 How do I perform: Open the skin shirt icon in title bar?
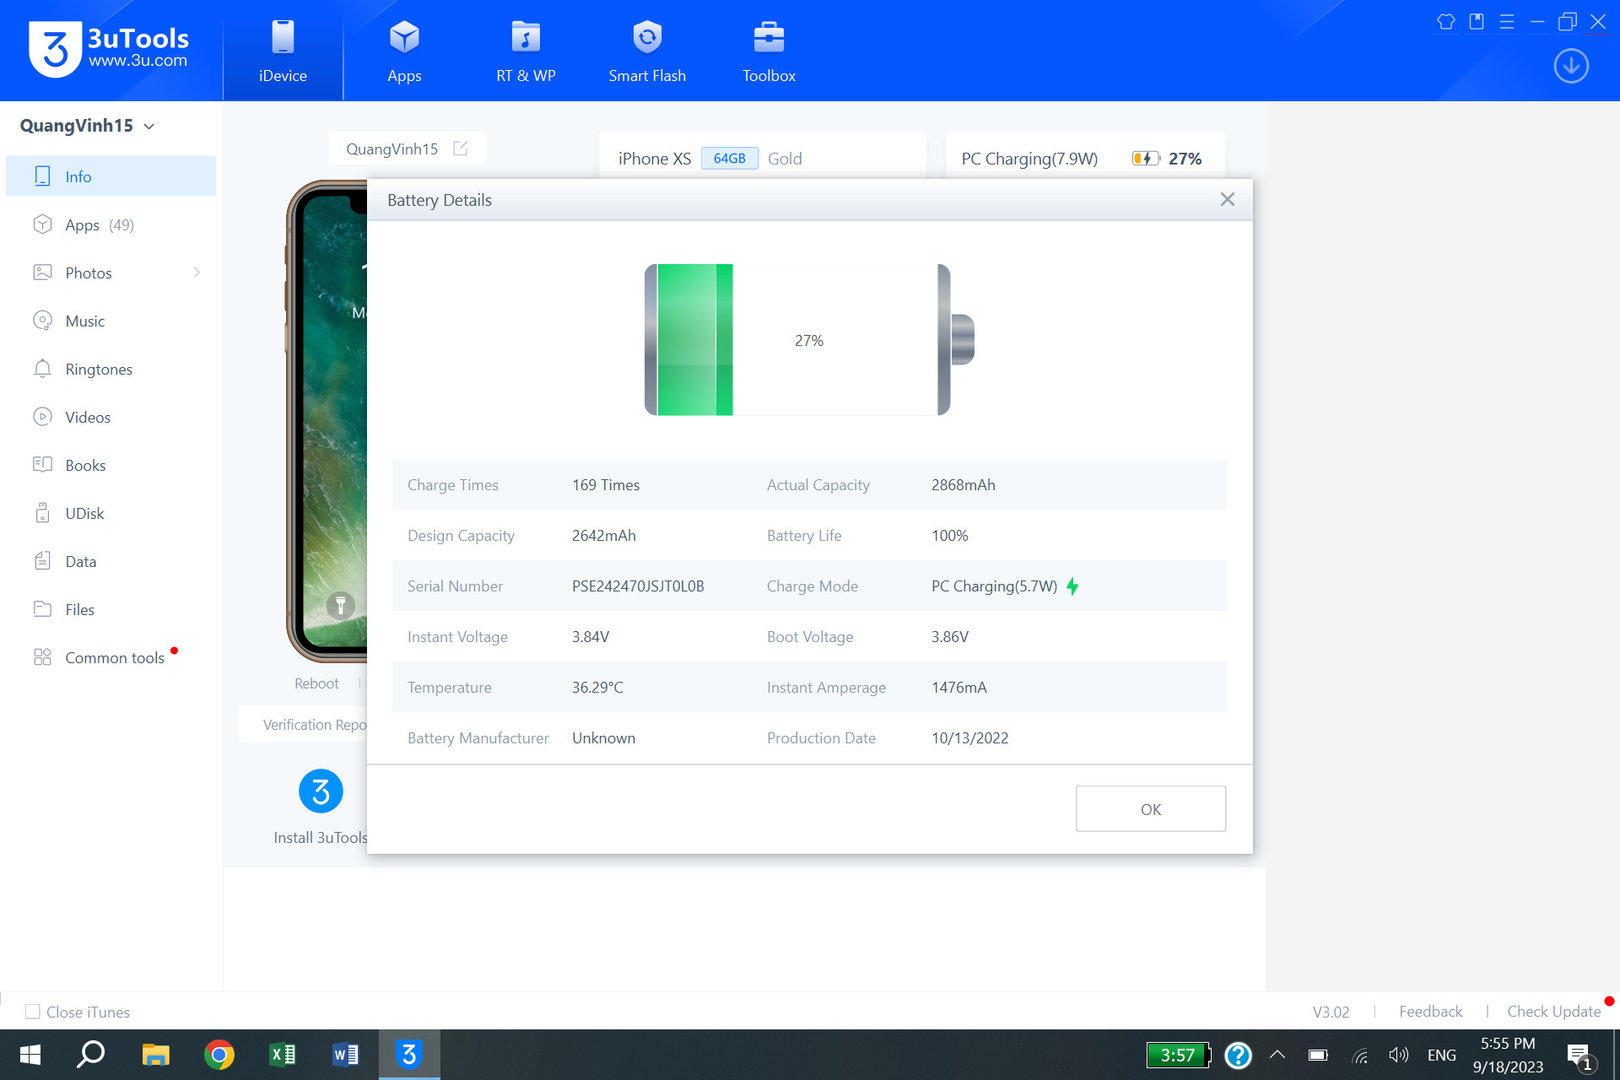[1446, 21]
